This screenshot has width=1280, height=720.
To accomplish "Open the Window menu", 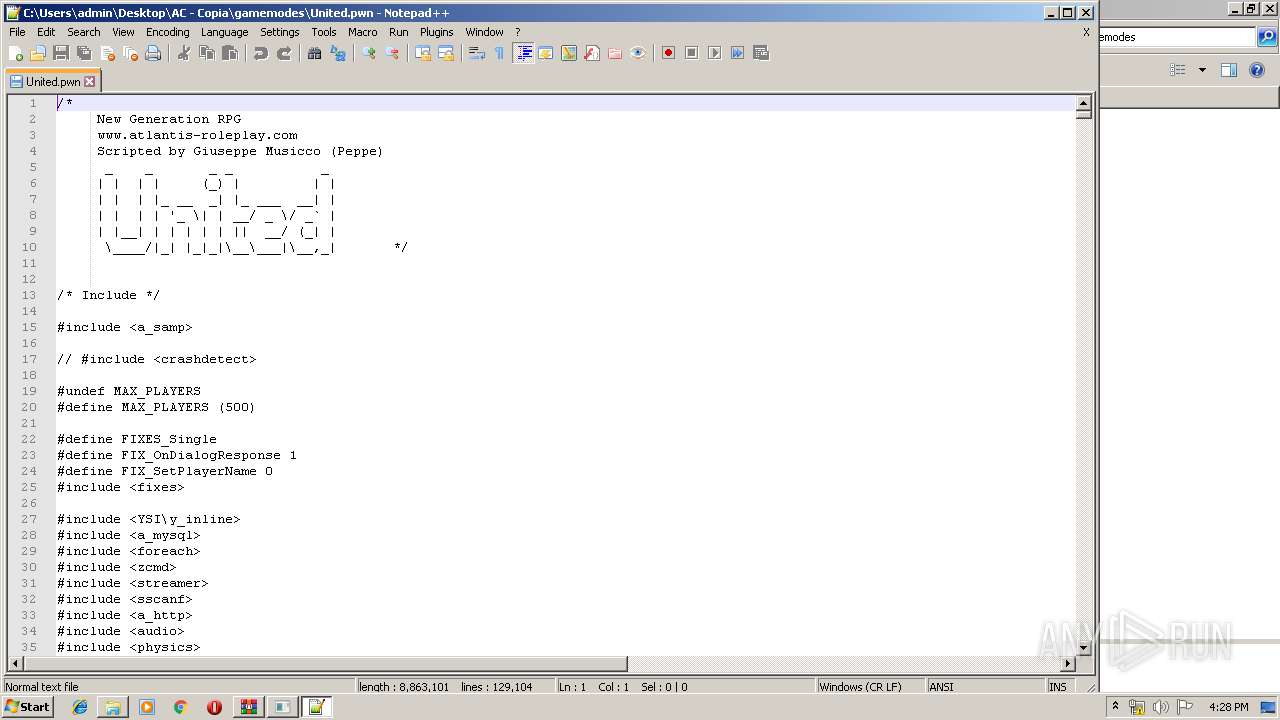I will [484, 32].
